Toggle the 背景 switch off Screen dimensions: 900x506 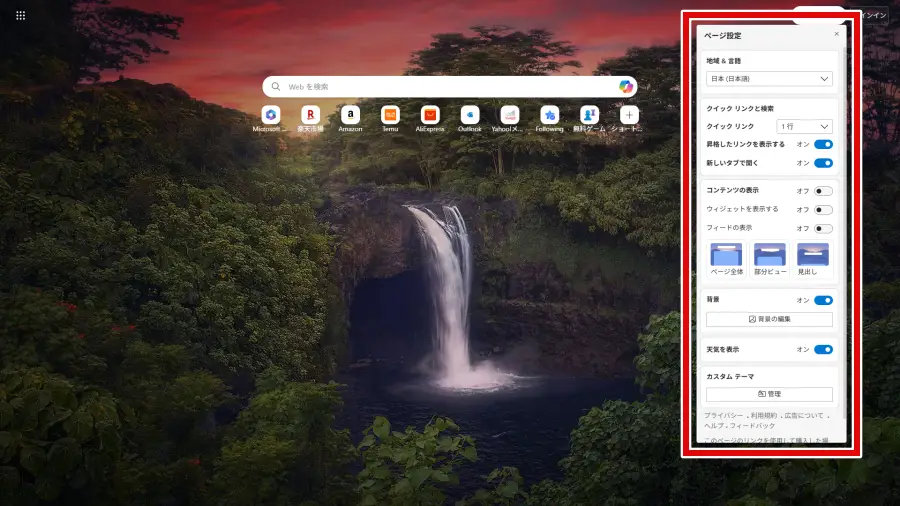[x=823, y=300]
